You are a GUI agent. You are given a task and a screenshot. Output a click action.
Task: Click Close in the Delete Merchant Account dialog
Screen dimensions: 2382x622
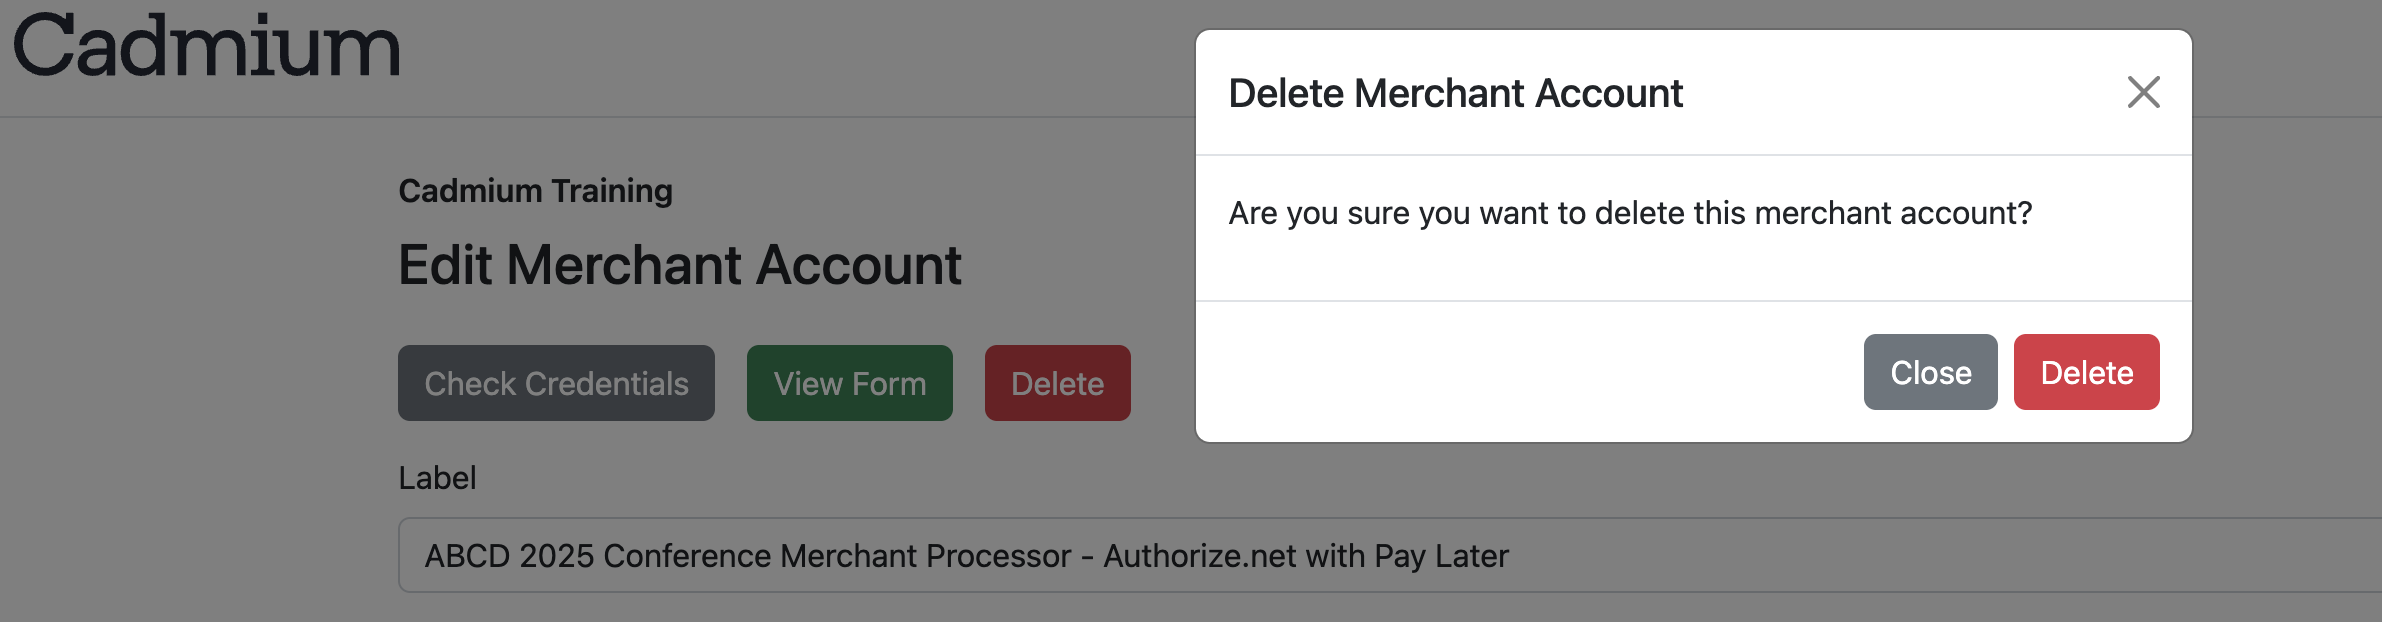1930,371
